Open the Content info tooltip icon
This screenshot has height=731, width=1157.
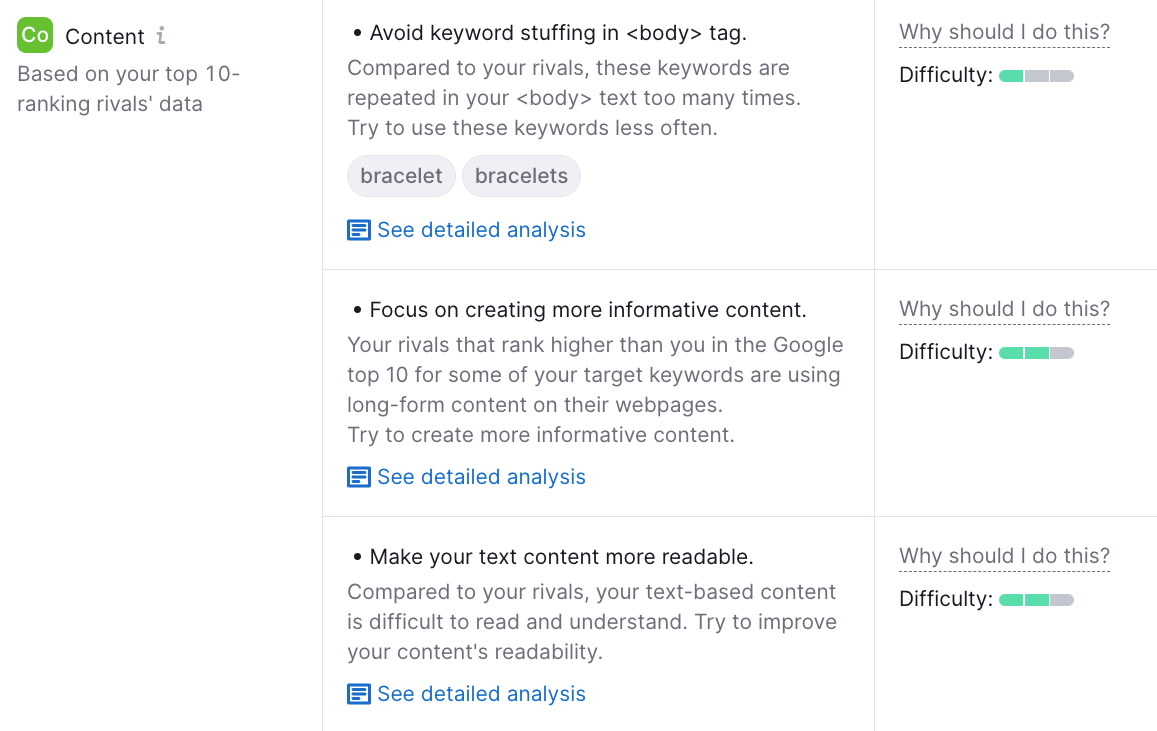(161, 36)
